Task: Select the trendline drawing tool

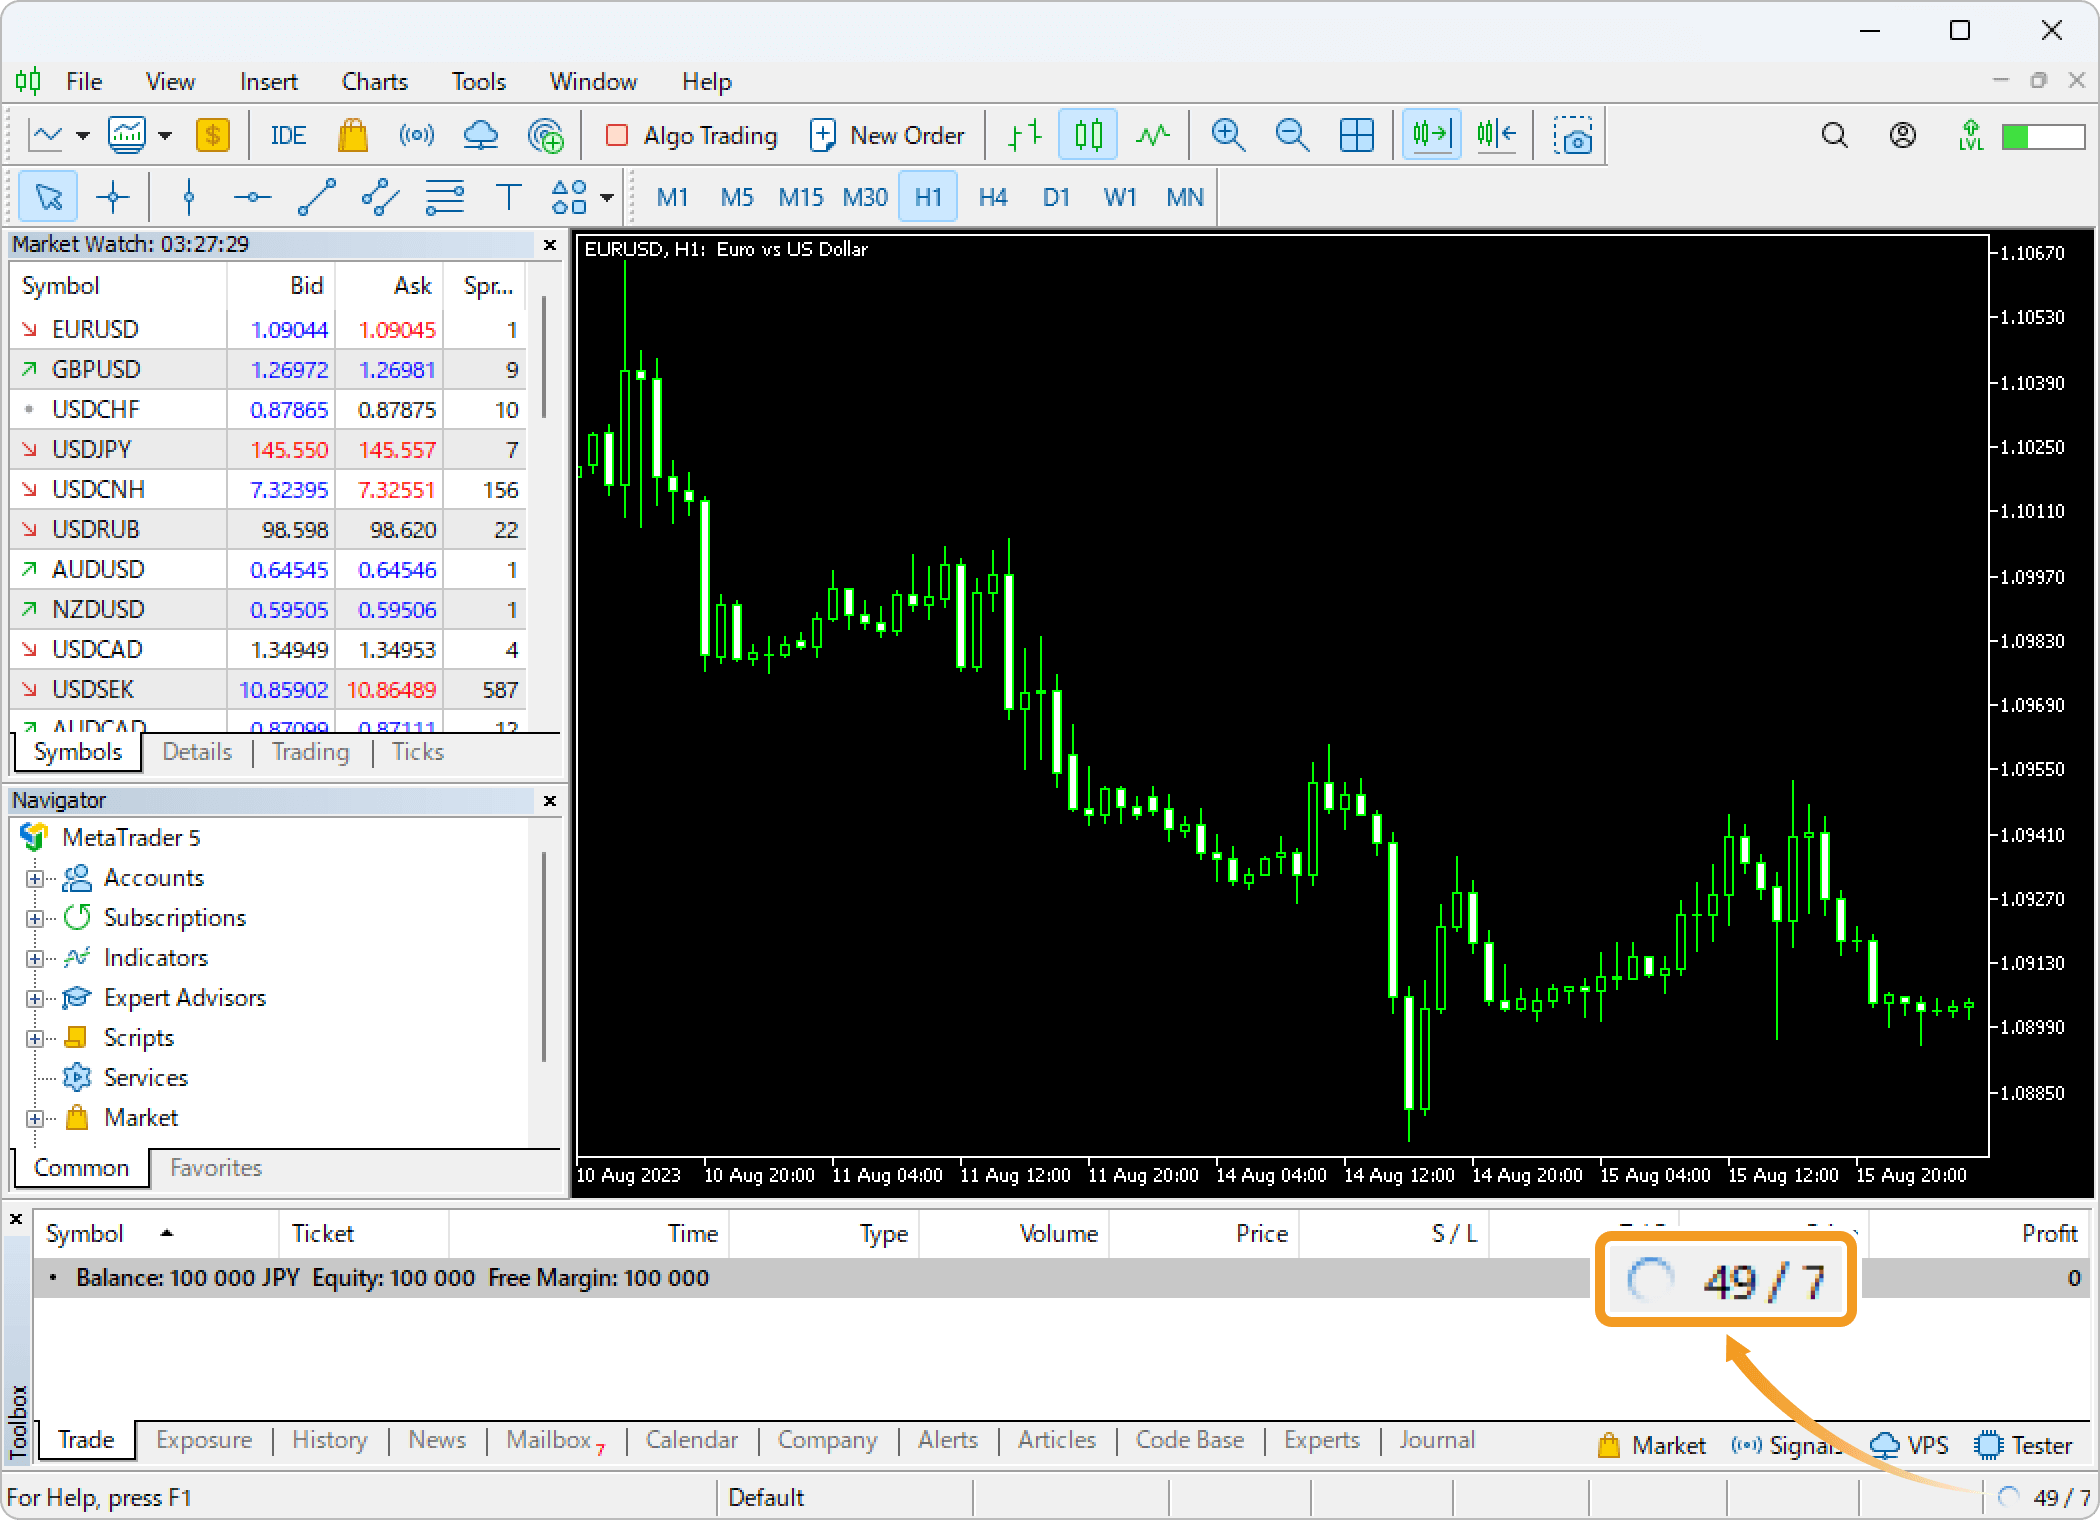Action: tap(316, 197)
